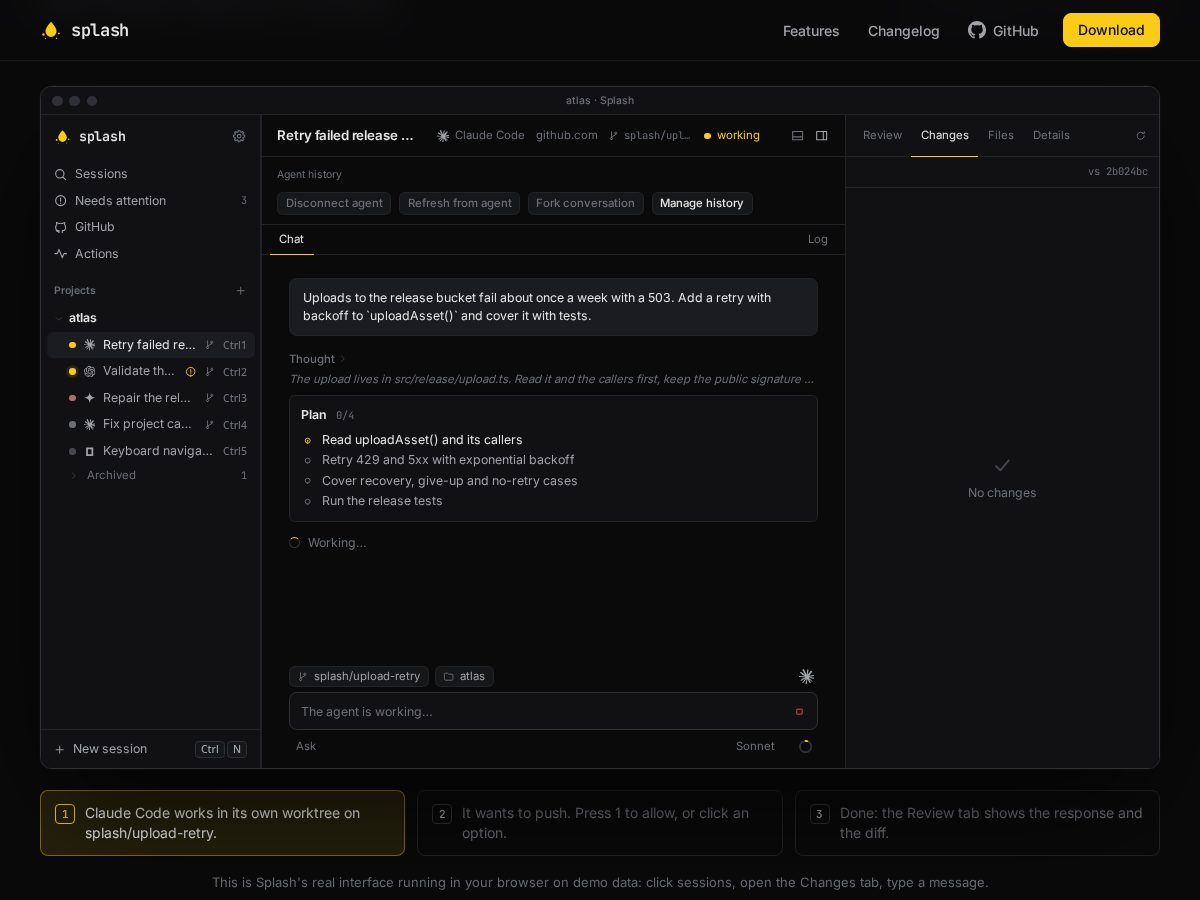The width and height of the screenshot is (1200, 900).
Task: Click the GitHub logo in top navigation
Action: [x=977, y=30]
